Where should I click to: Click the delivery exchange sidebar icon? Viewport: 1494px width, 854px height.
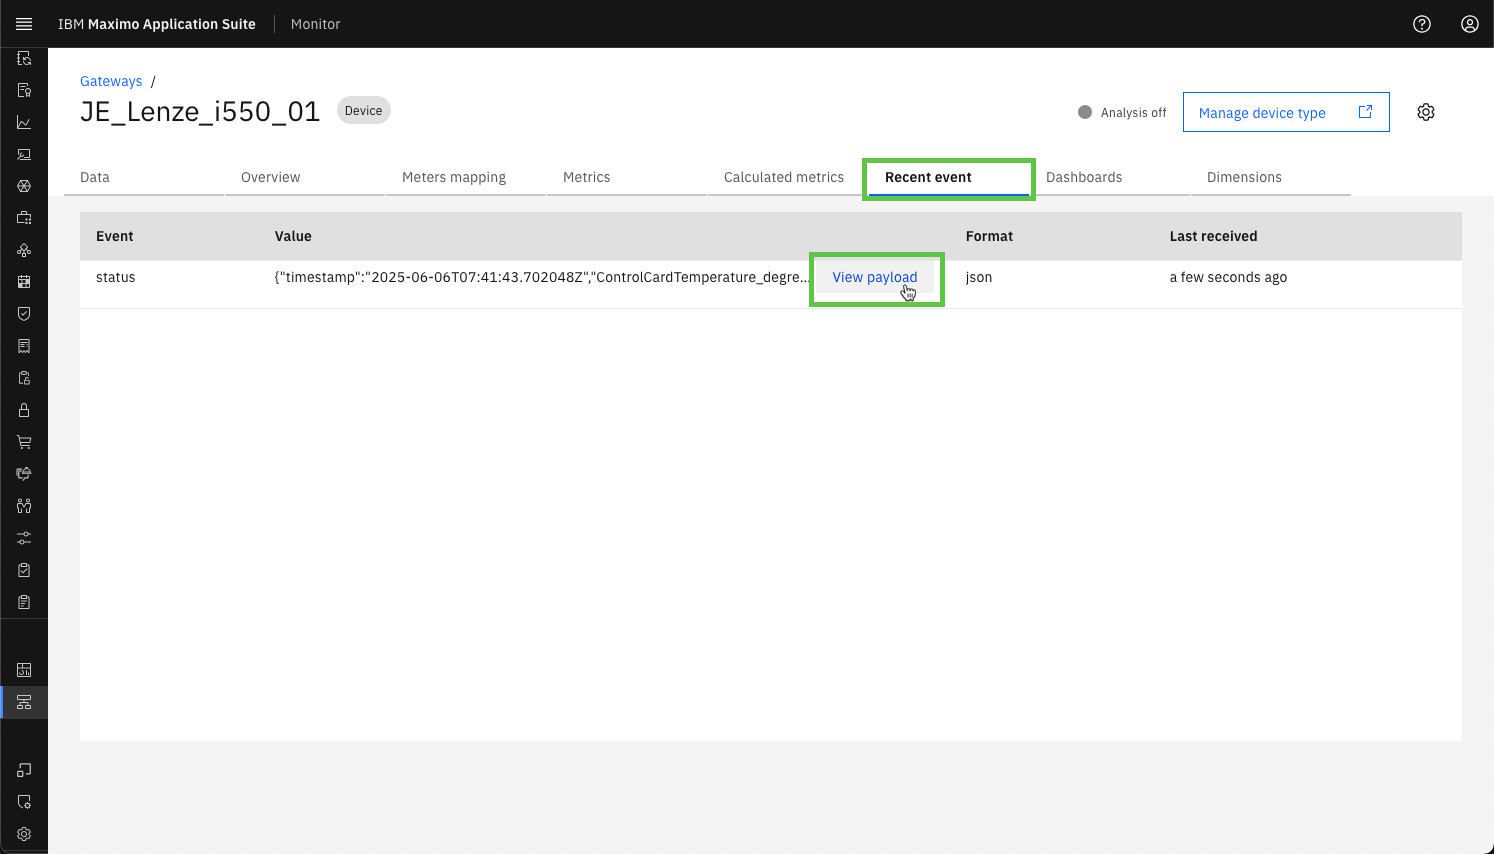[24, 474]
